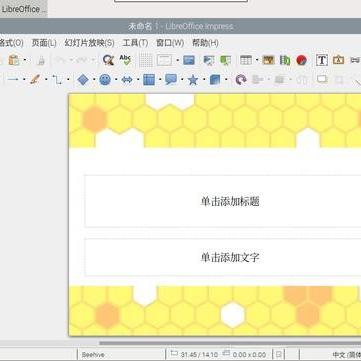Open the 页面(L) menu

pos(44,43)
